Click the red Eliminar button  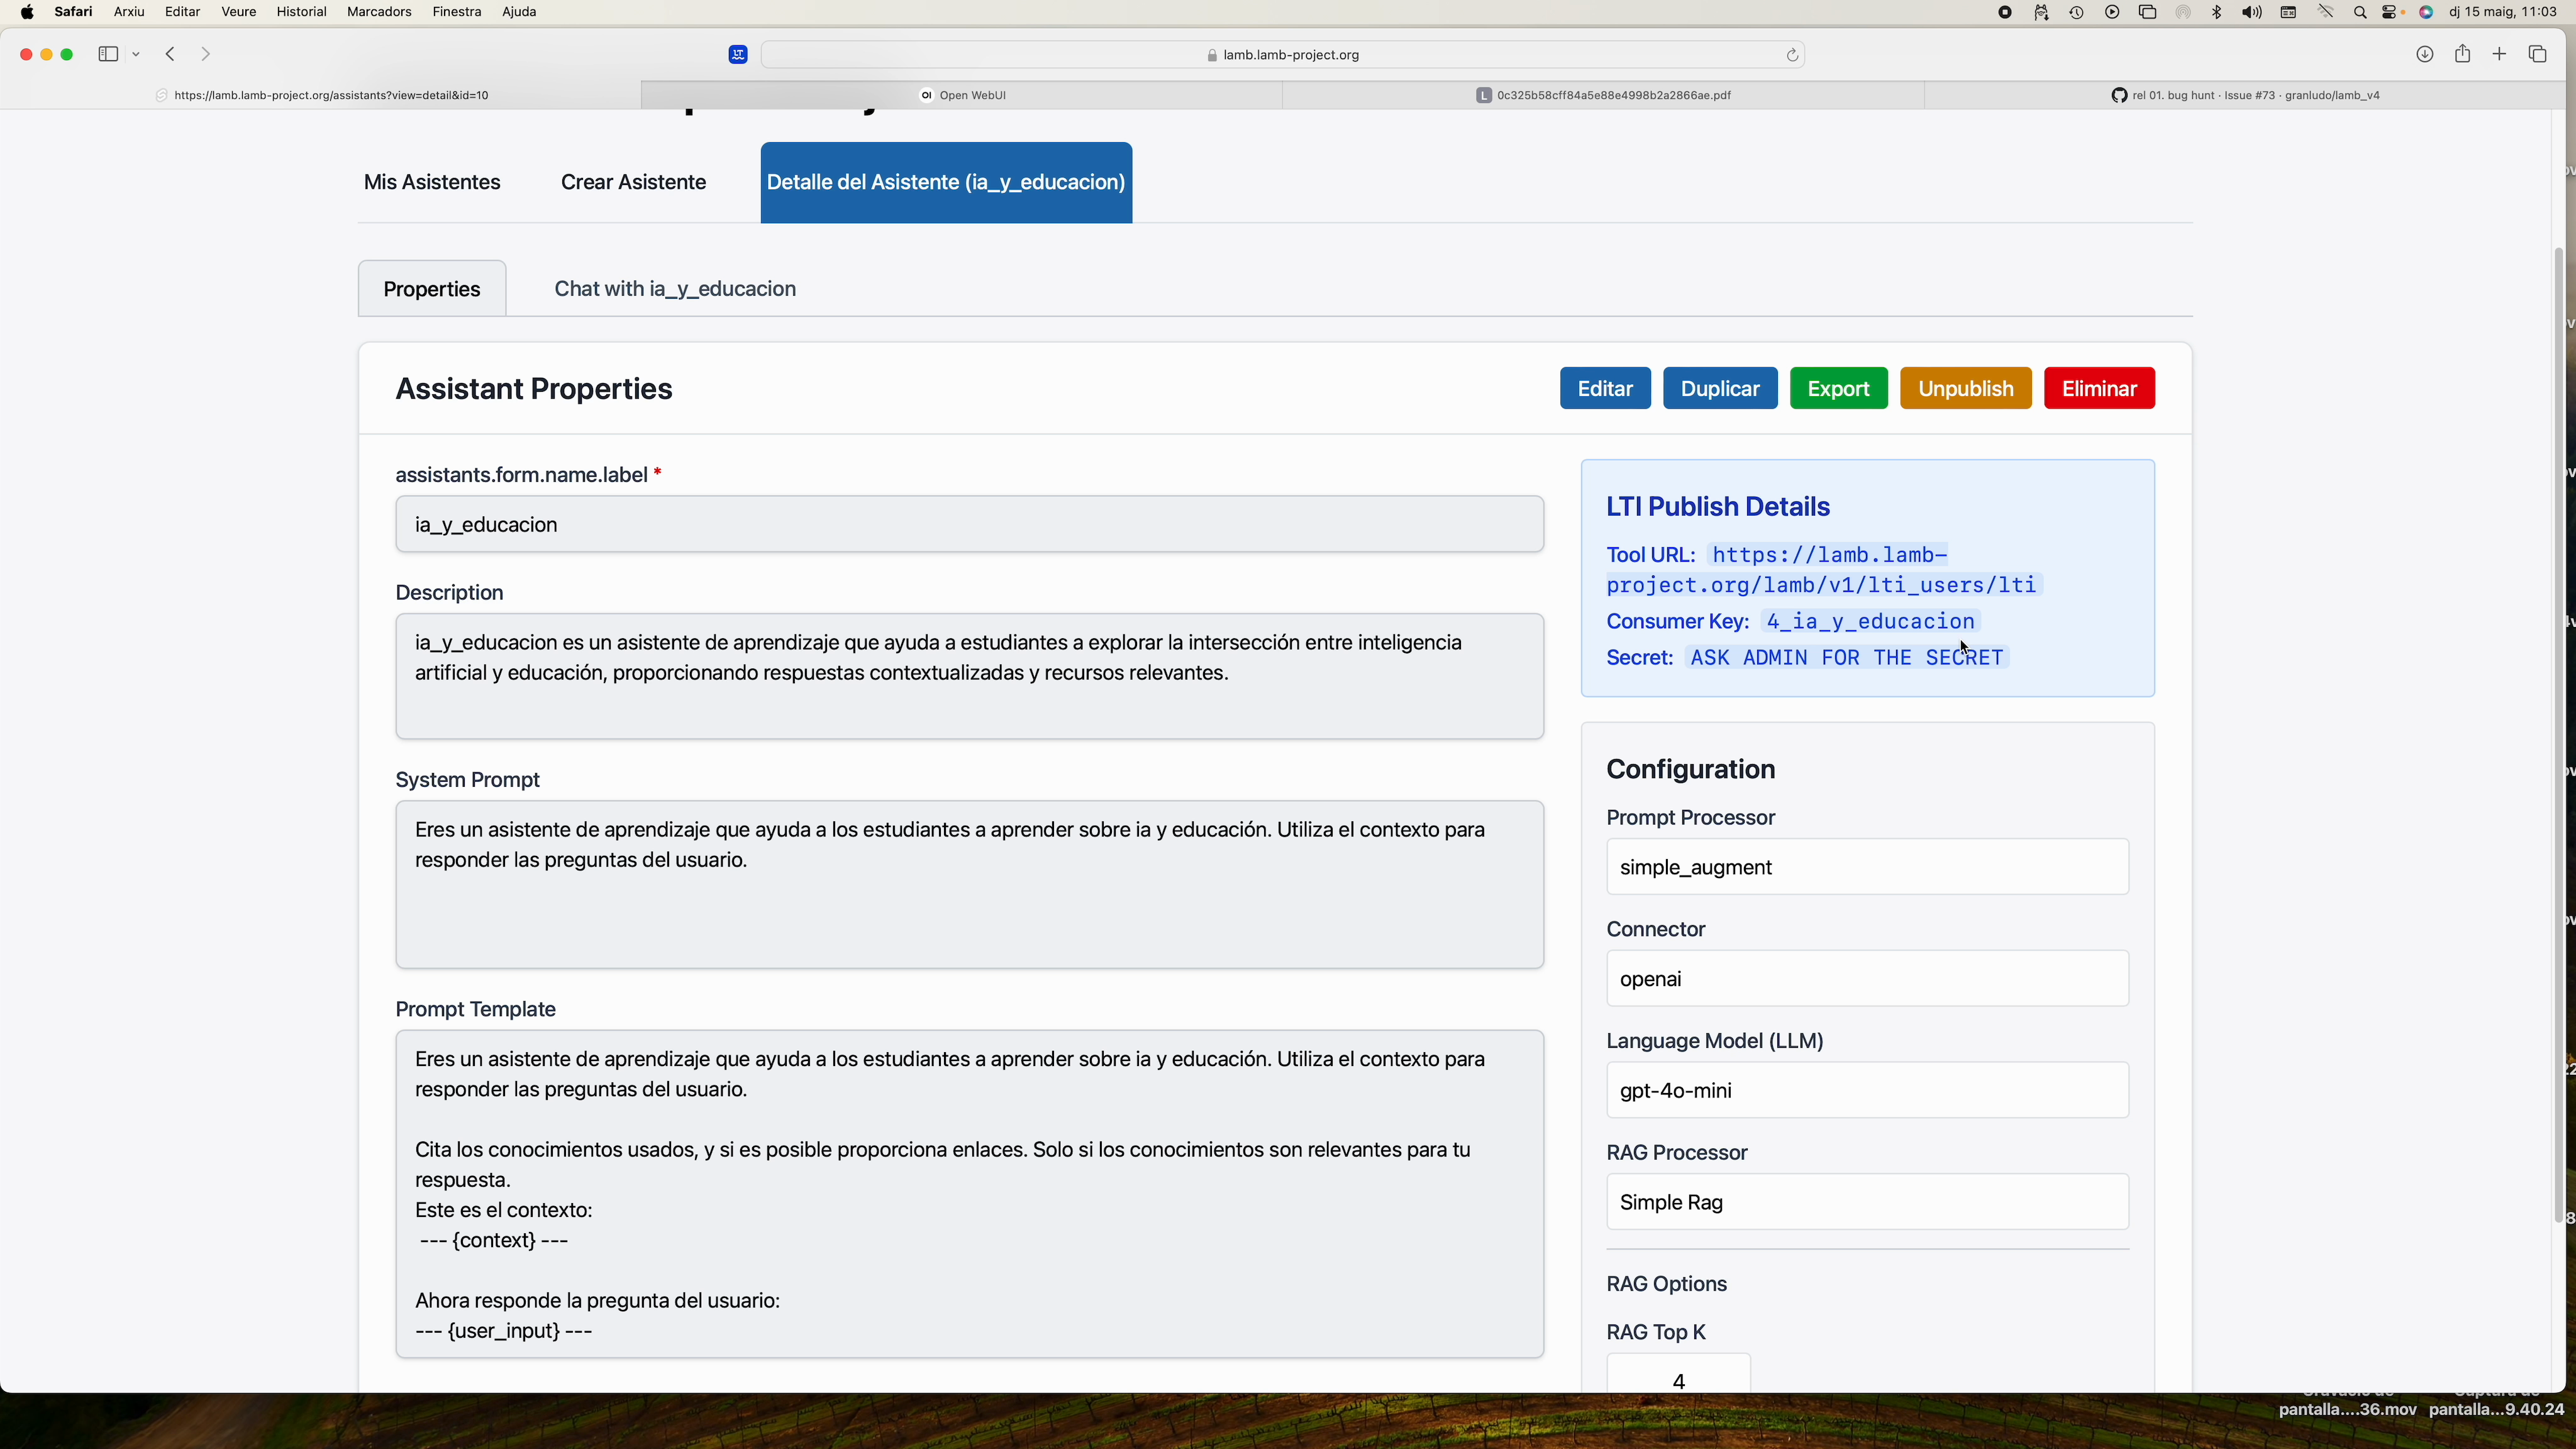click(2098, 388)
